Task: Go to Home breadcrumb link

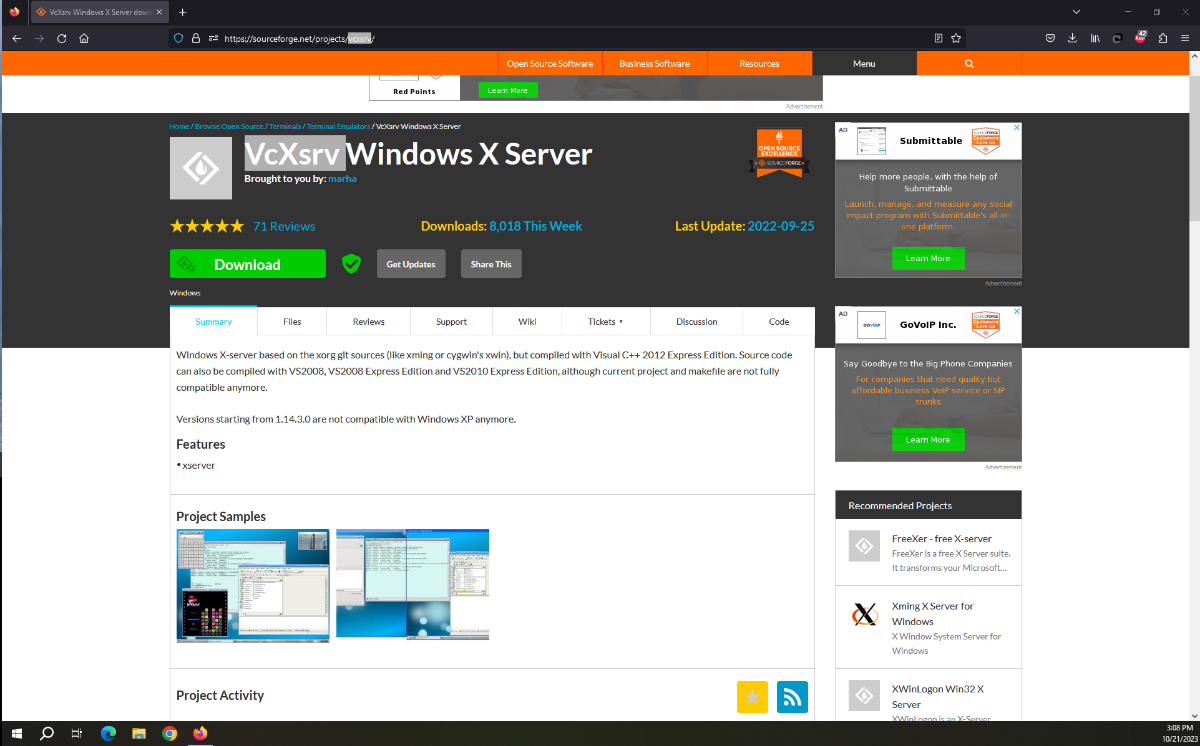Action: 179,127
